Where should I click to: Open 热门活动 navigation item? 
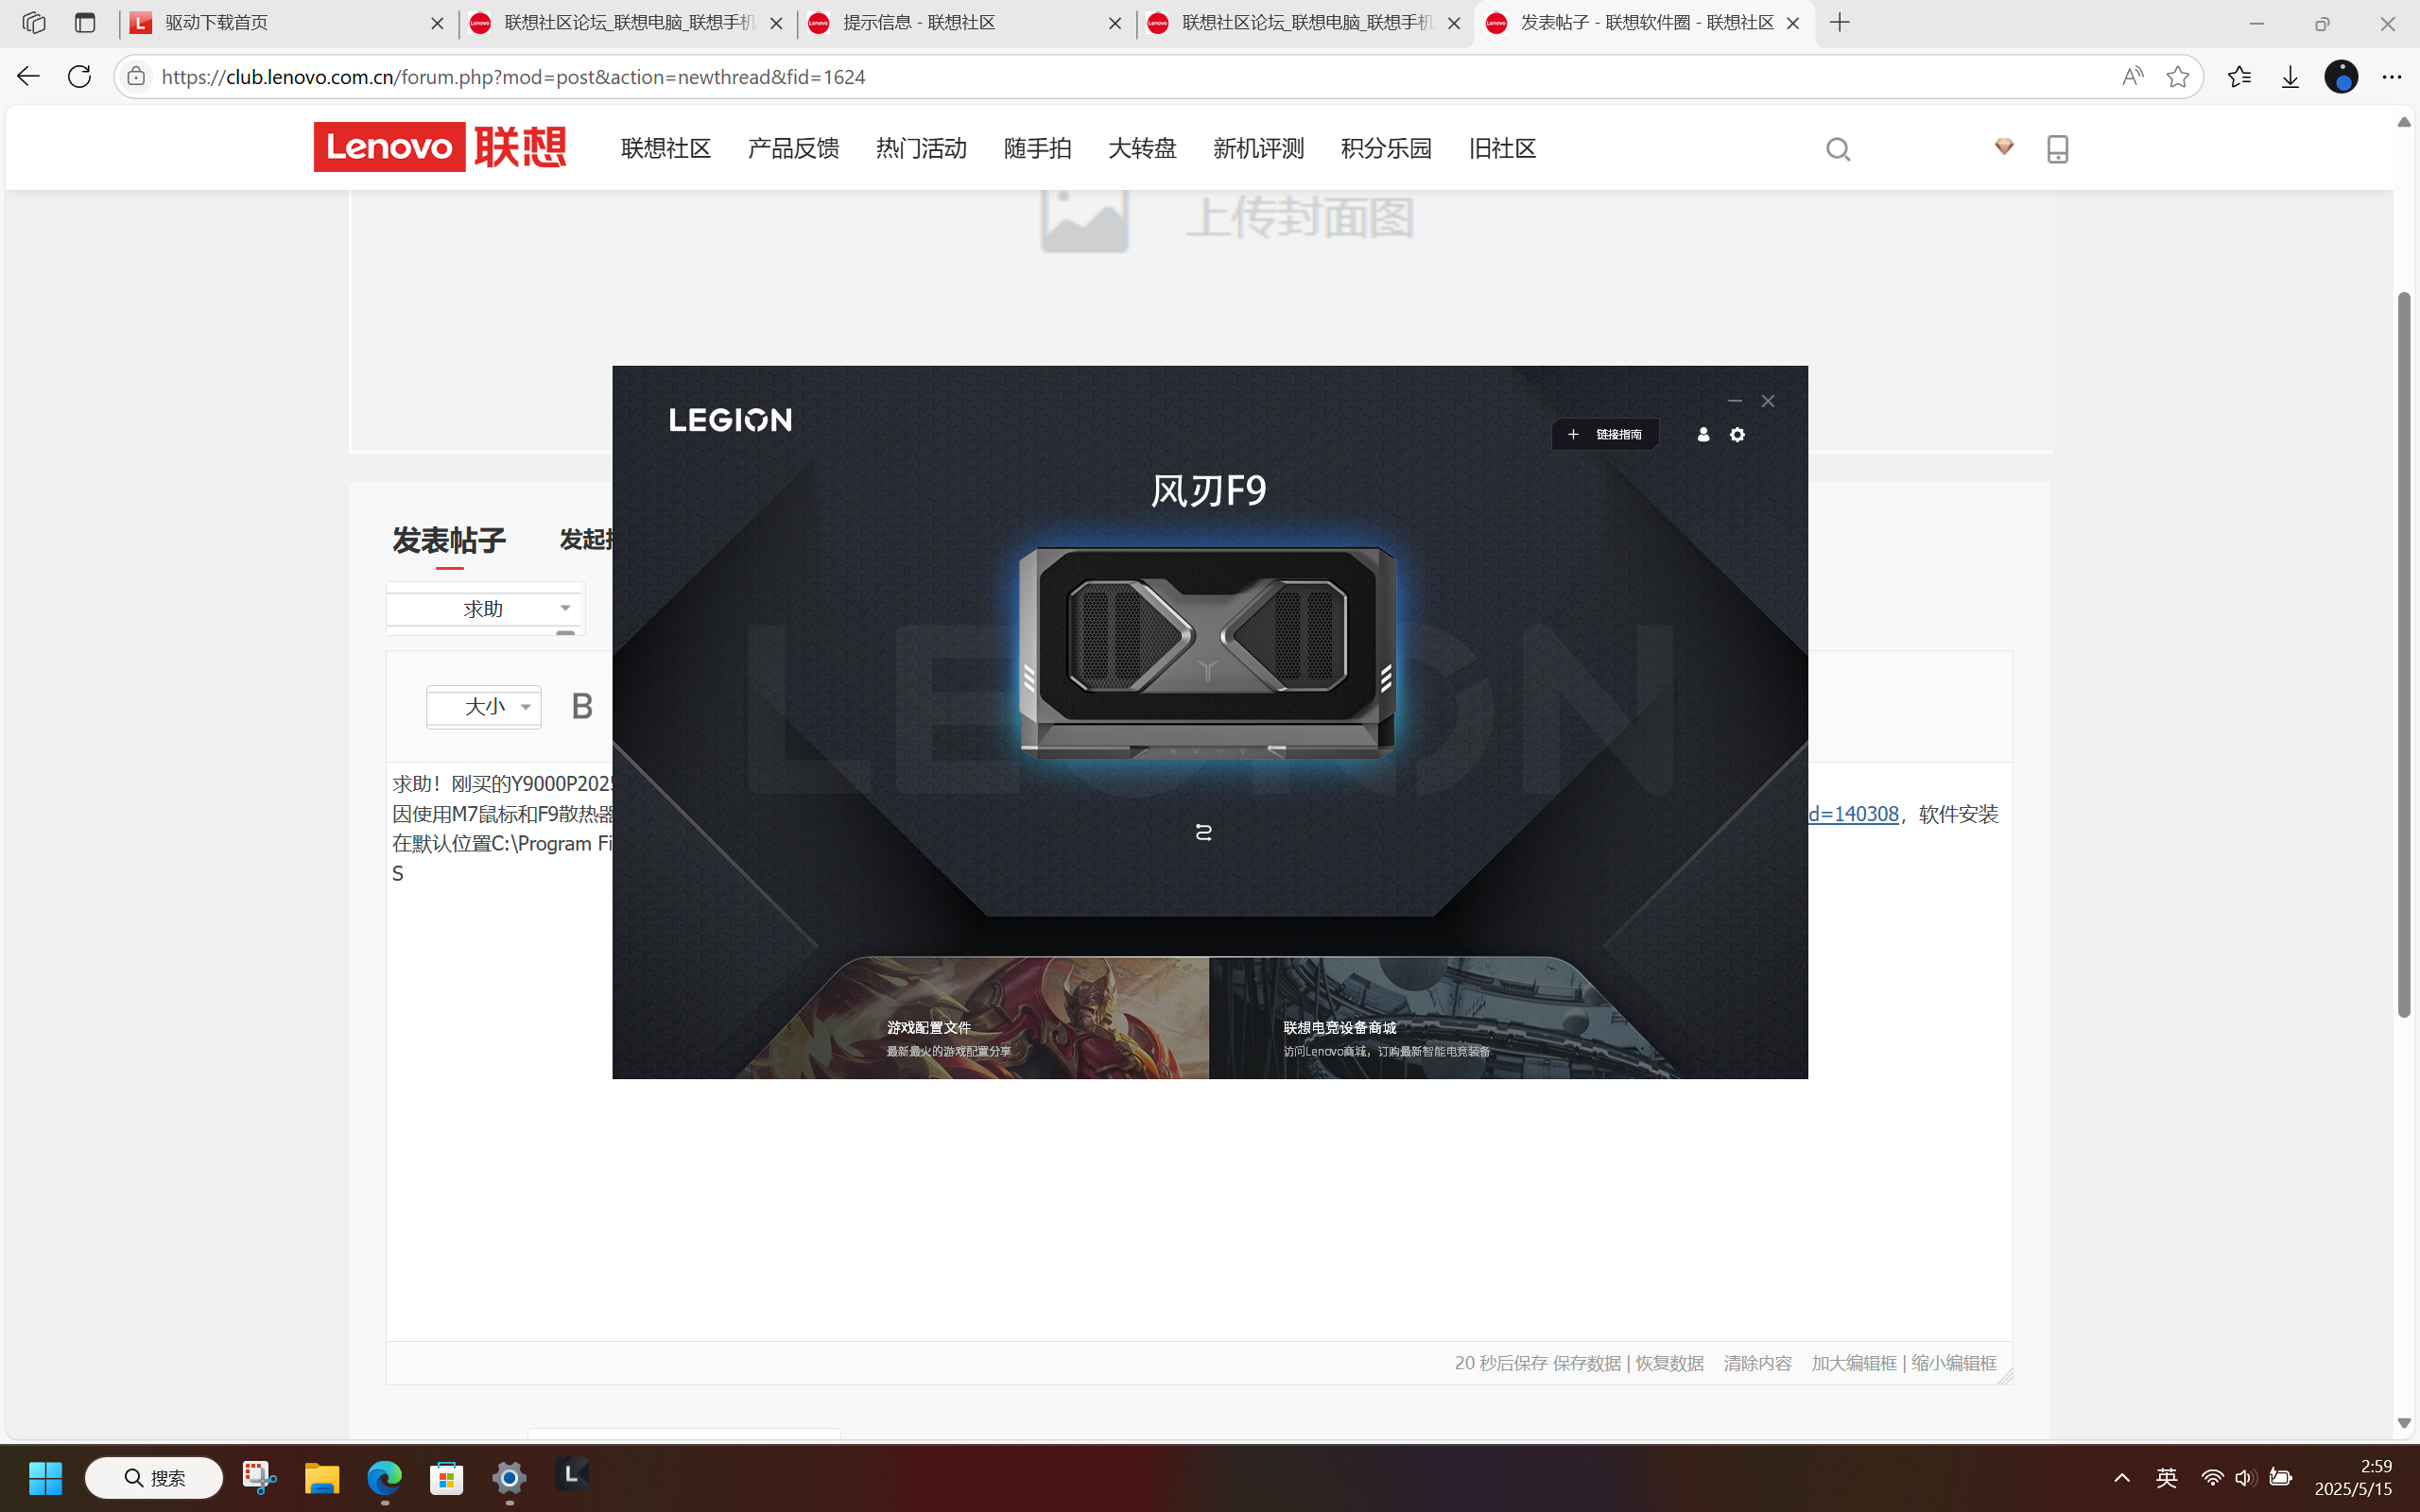point(921,149)
